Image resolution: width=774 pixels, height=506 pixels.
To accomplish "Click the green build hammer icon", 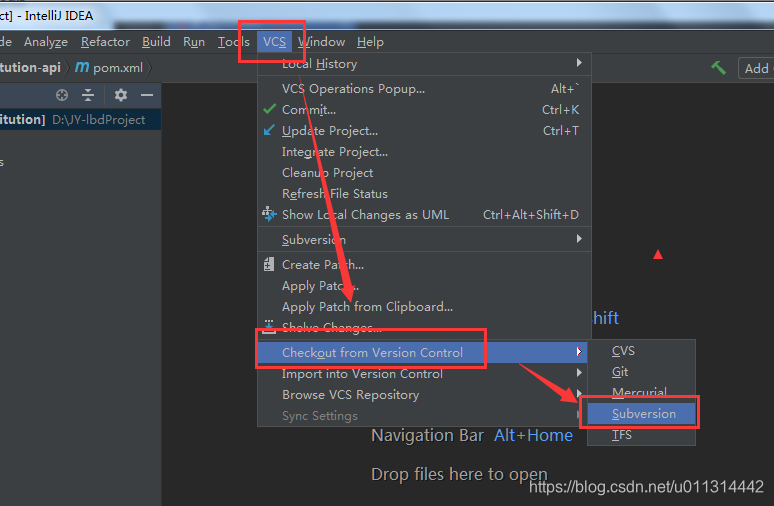I will (718, 68).
